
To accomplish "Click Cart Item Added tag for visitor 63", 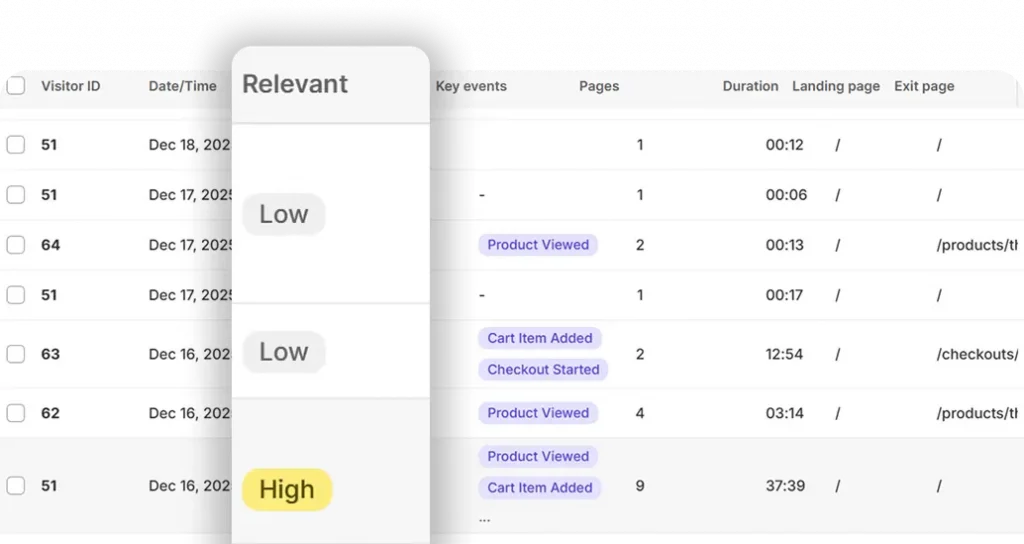I will click(x=540, y=338).
